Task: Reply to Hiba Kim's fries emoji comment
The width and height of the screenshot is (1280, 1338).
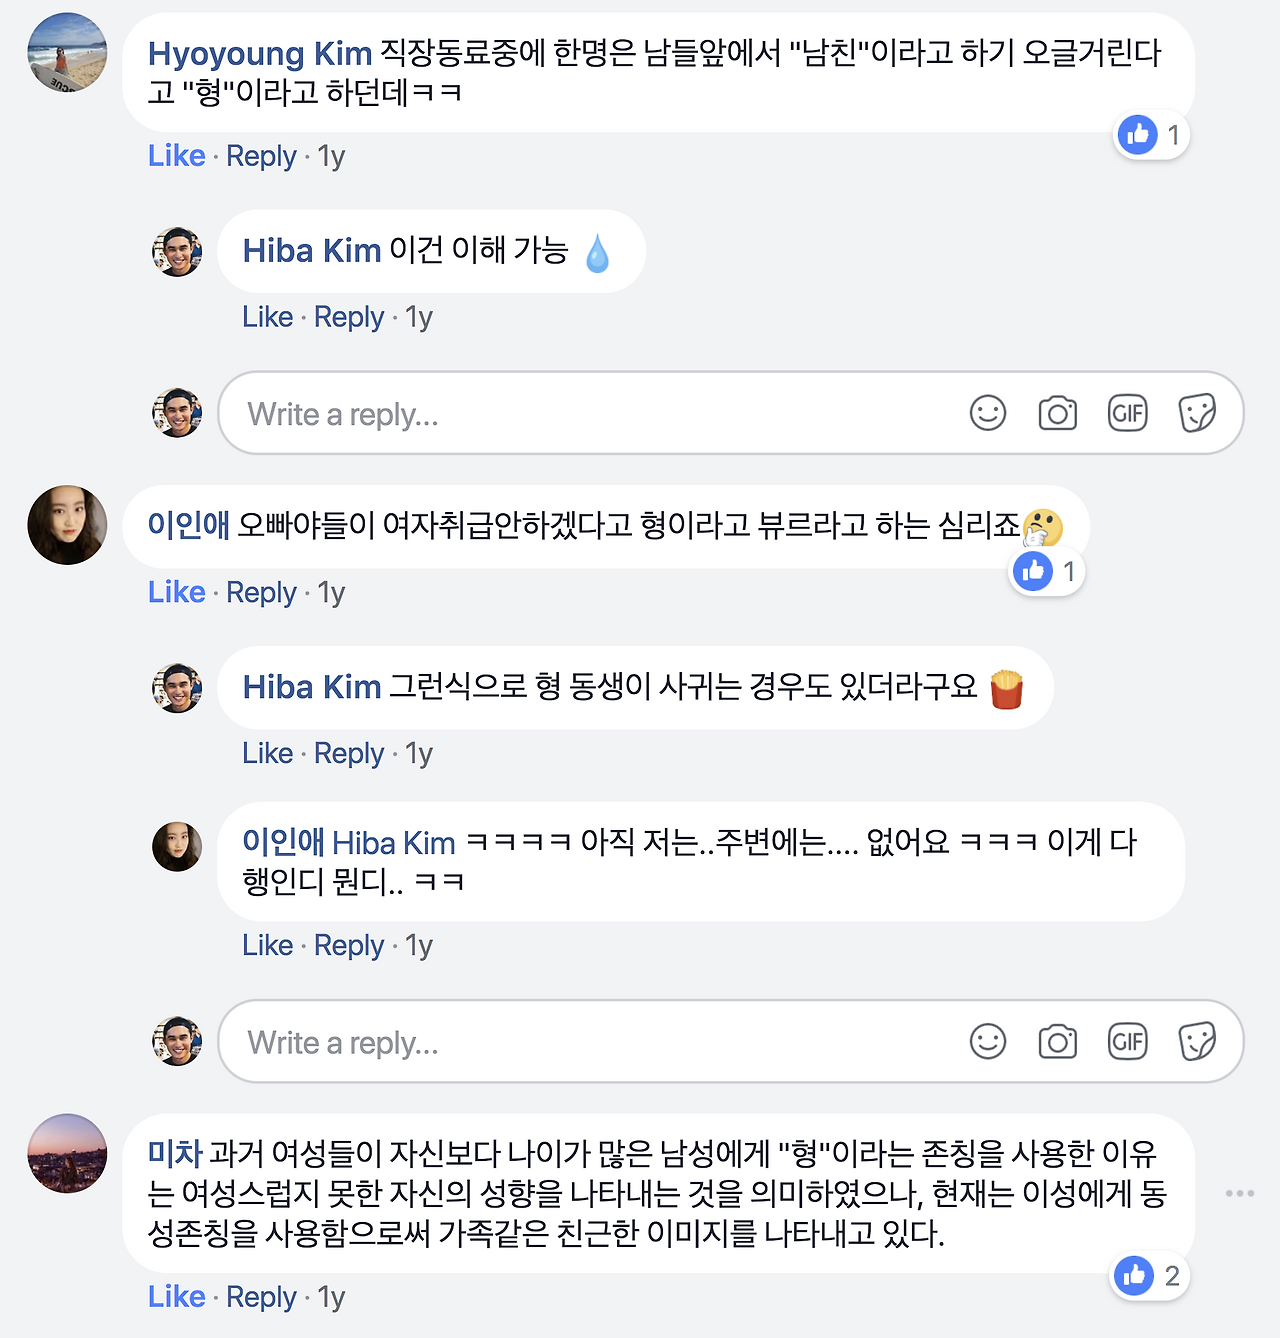Action: click(x=349, y=753)
